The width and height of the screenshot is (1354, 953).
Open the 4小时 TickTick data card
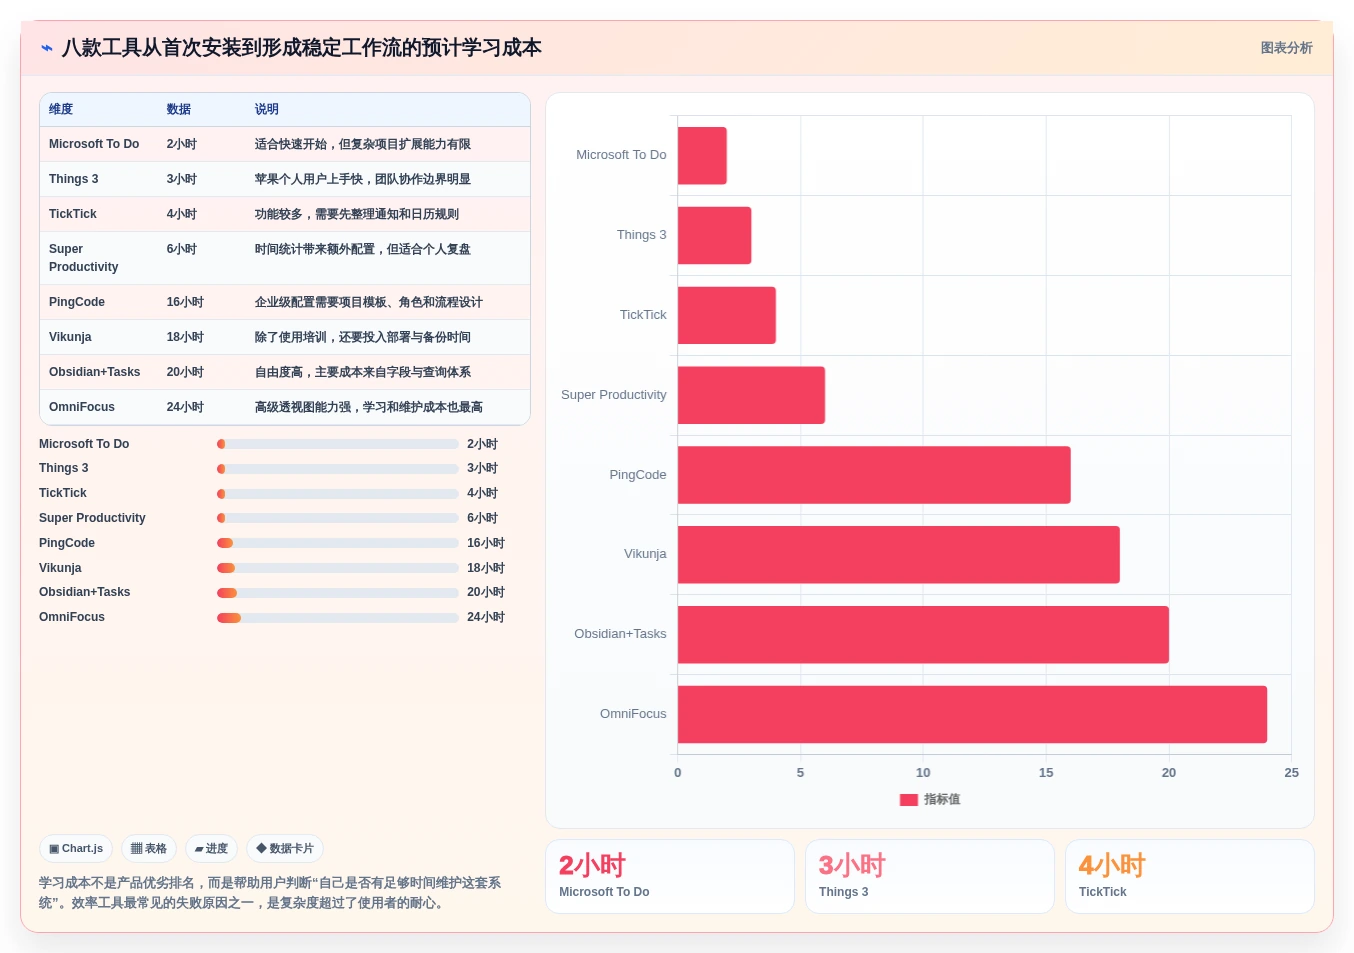1190,876
